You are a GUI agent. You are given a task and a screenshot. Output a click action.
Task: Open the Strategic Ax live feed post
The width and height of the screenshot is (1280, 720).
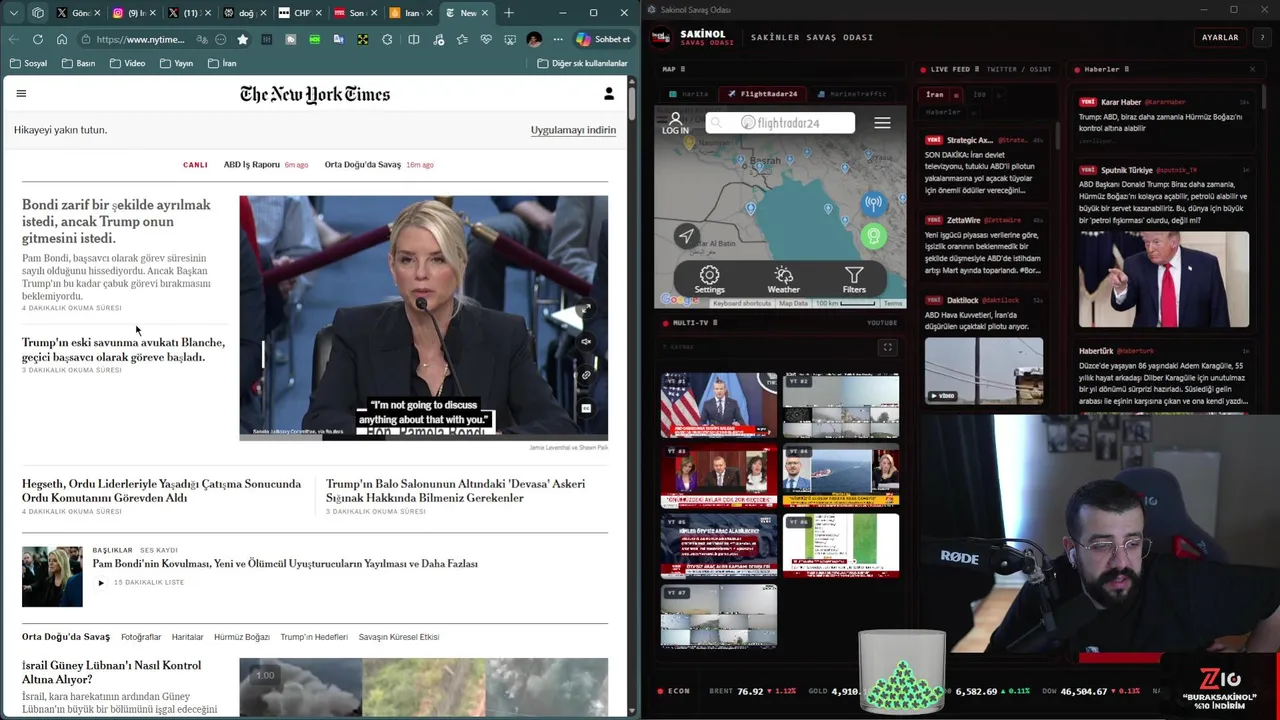click(x=983, y=165)
